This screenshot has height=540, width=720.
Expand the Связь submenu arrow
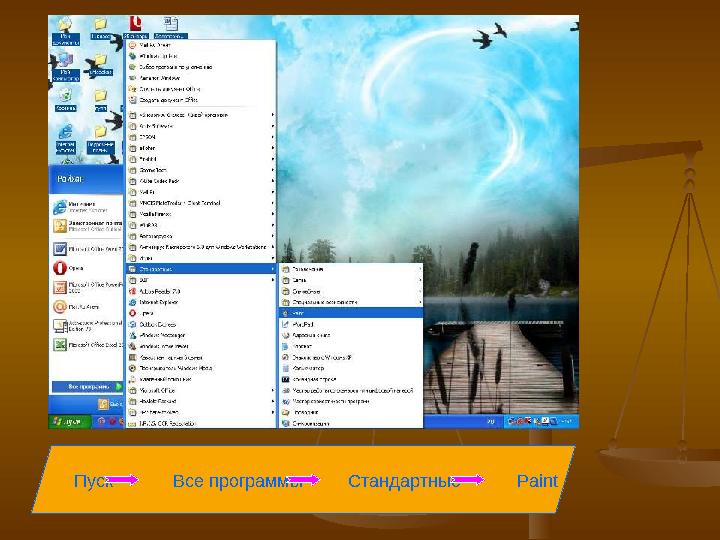point(420,280)
